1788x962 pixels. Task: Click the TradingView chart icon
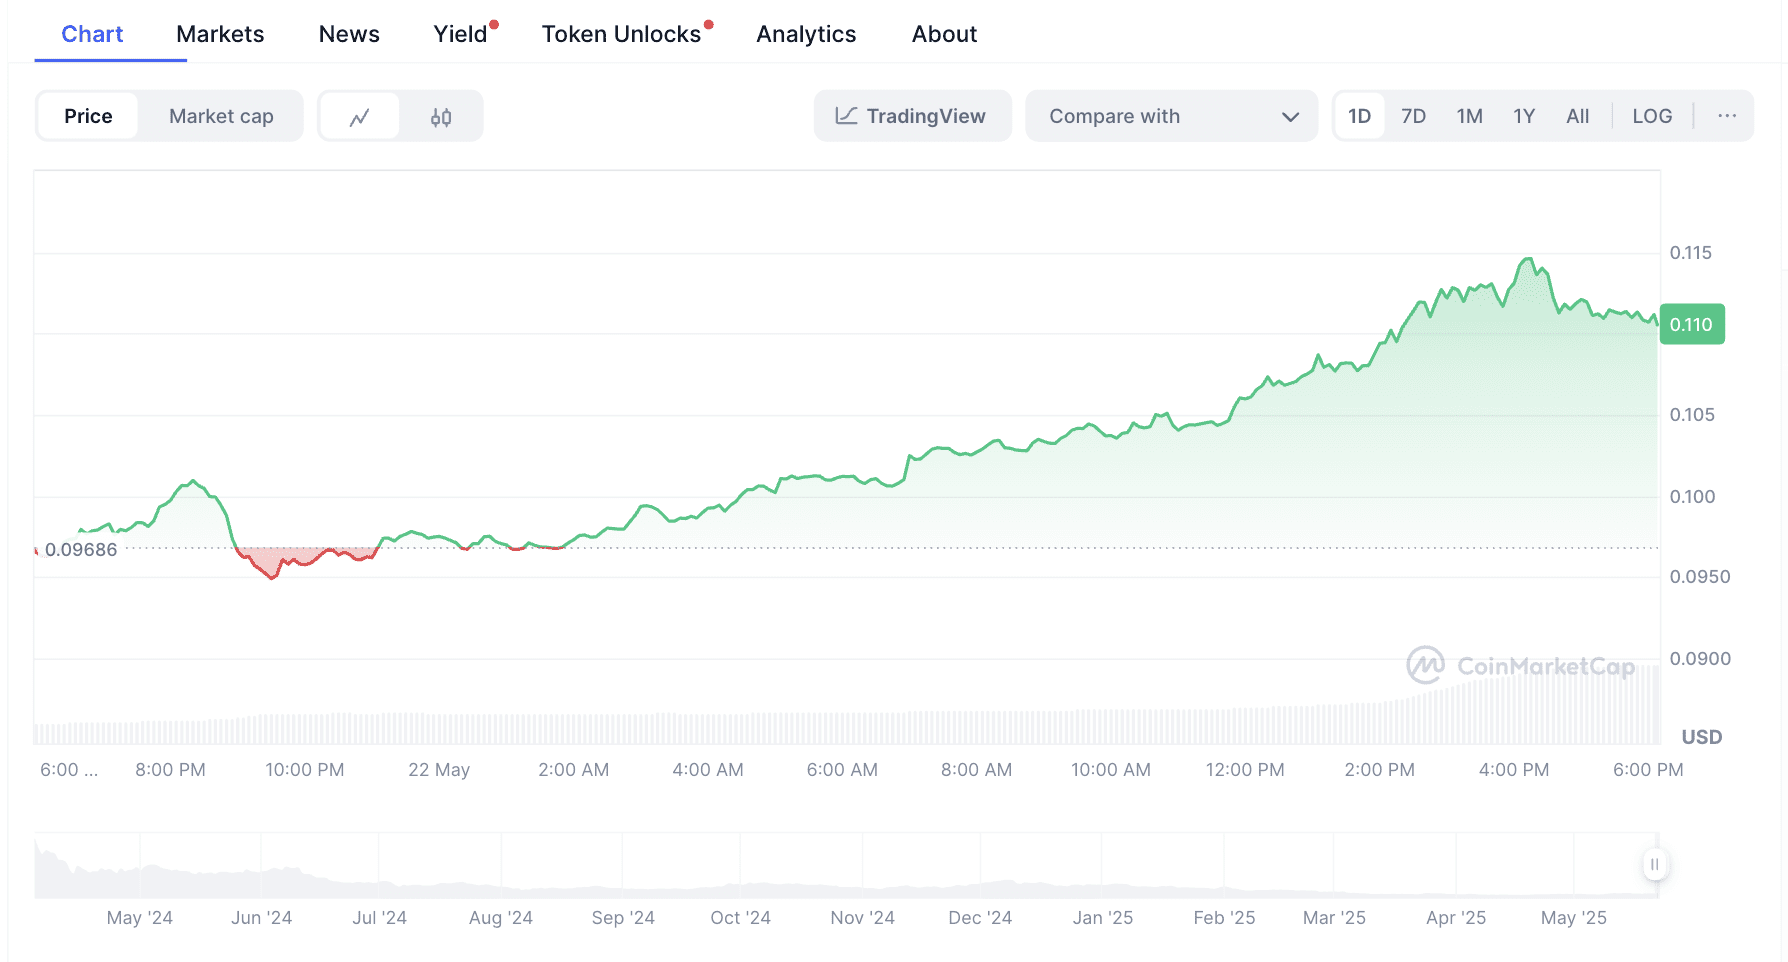(846, 116)
